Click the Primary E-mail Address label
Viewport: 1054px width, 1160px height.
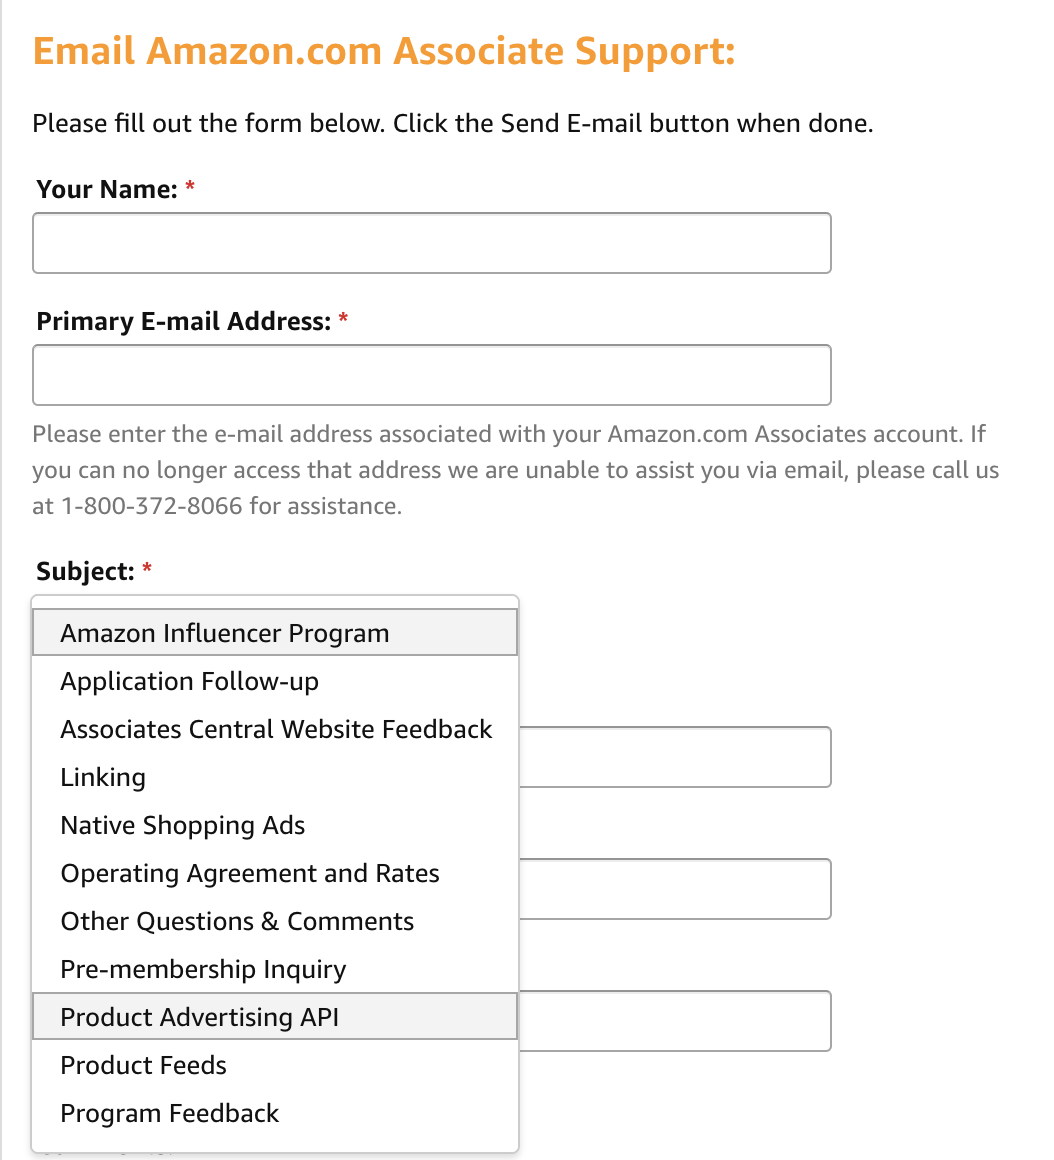tap(183, 322)
